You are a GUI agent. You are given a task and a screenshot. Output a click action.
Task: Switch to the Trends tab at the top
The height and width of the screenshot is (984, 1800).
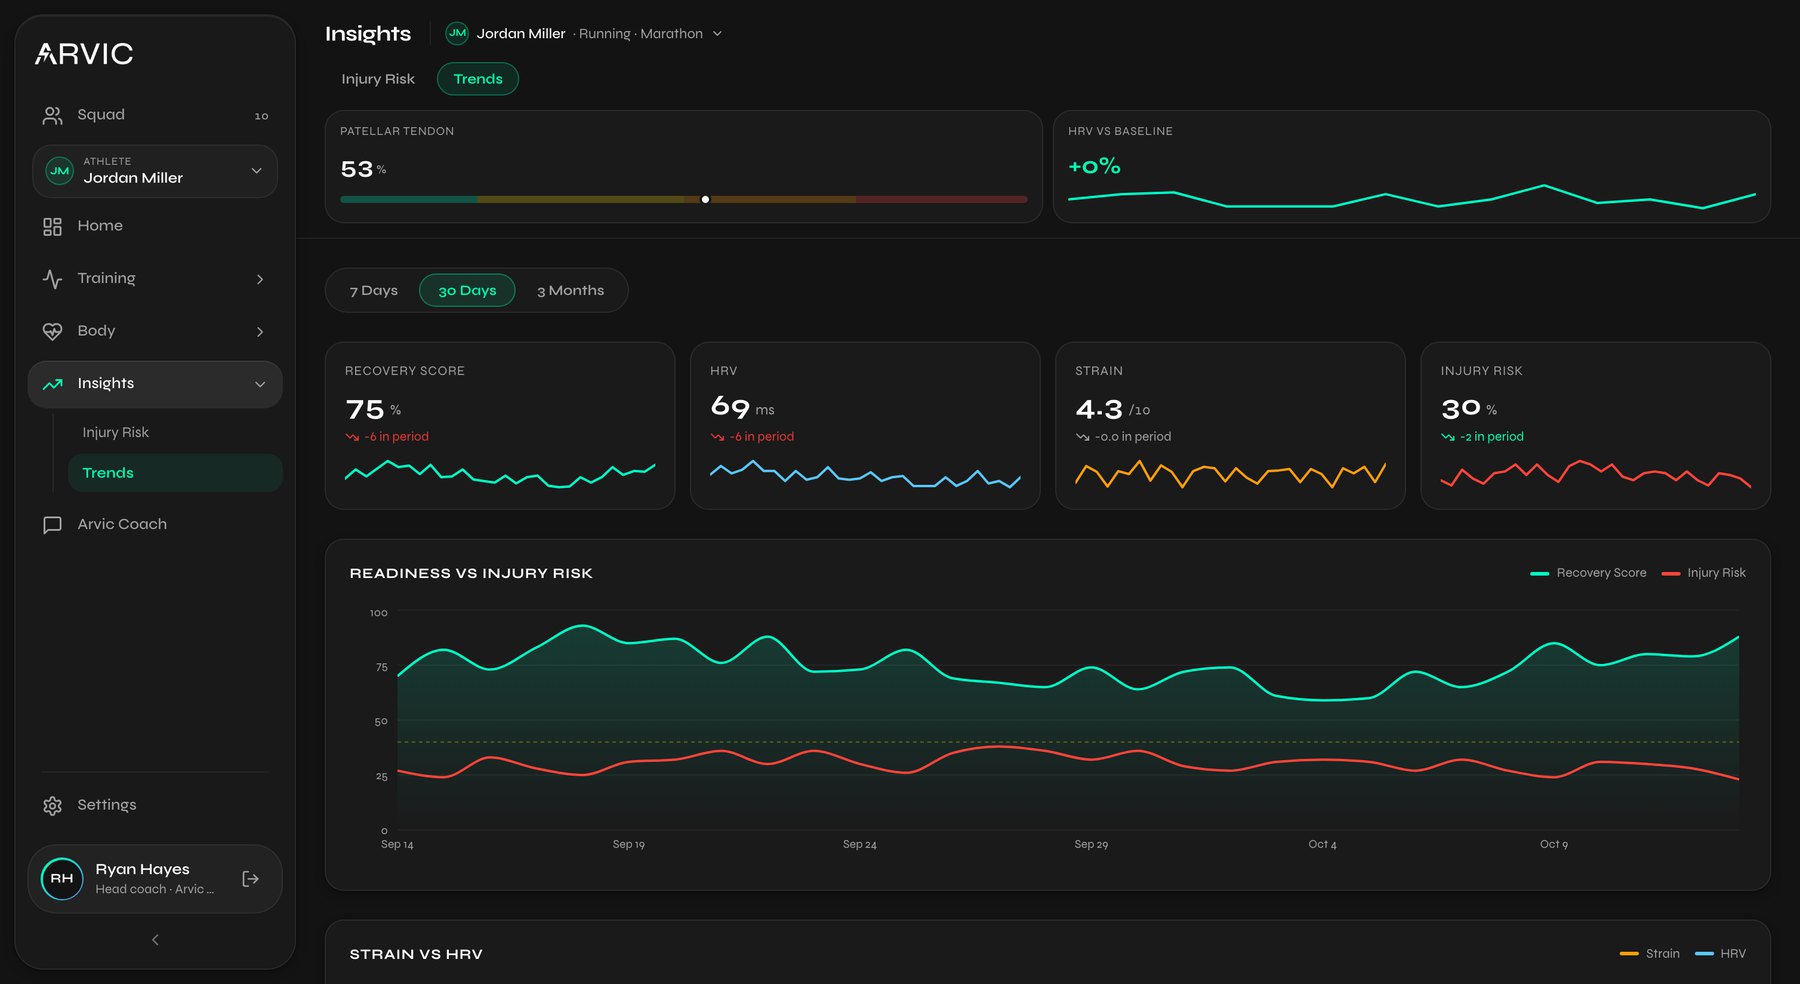(x=478, y=79)
